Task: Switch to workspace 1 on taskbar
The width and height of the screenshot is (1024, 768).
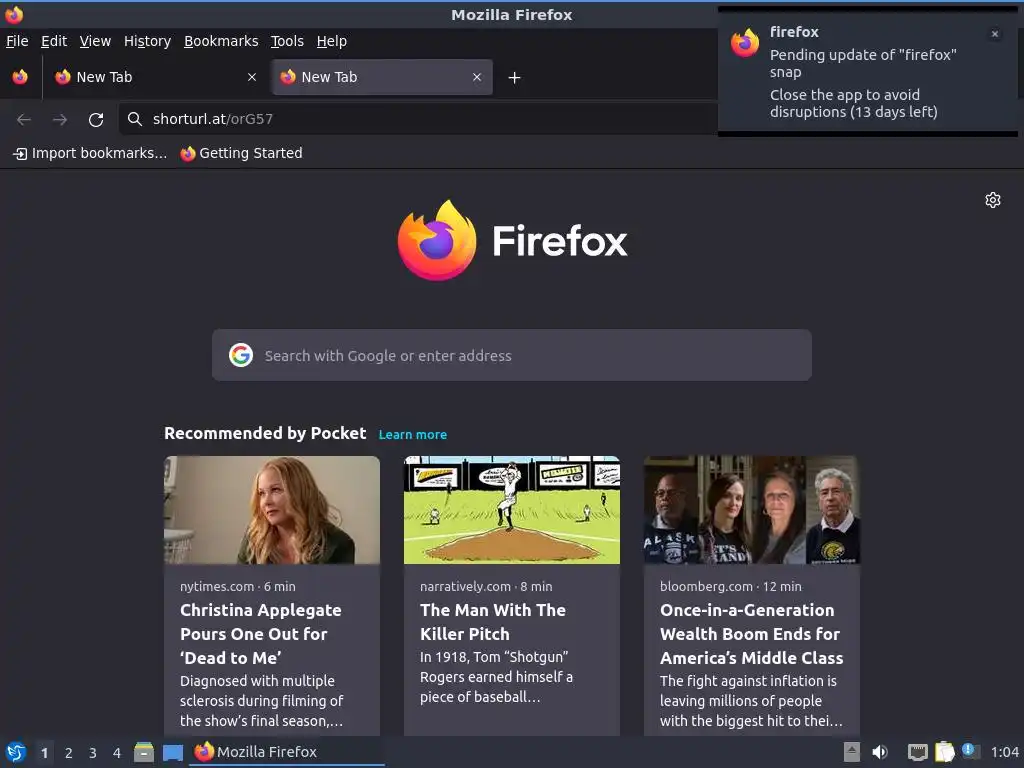Action: [x=44, y=753]
